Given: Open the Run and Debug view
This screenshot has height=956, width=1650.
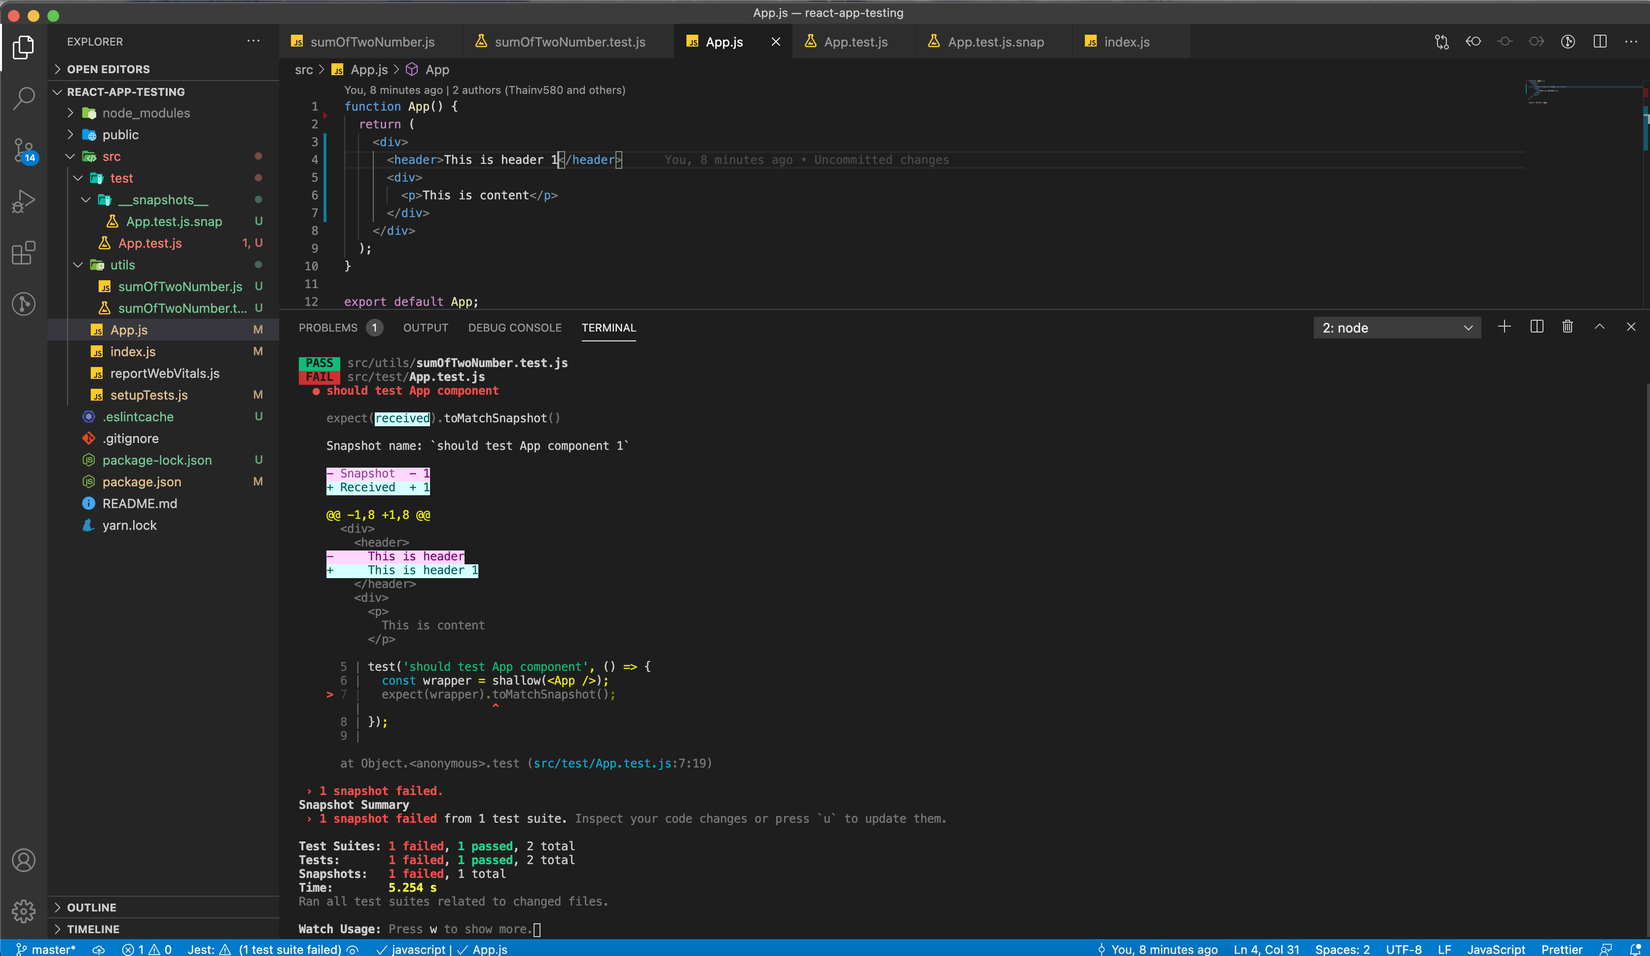Looking at the screenshot, I should (x=23, y=202).
